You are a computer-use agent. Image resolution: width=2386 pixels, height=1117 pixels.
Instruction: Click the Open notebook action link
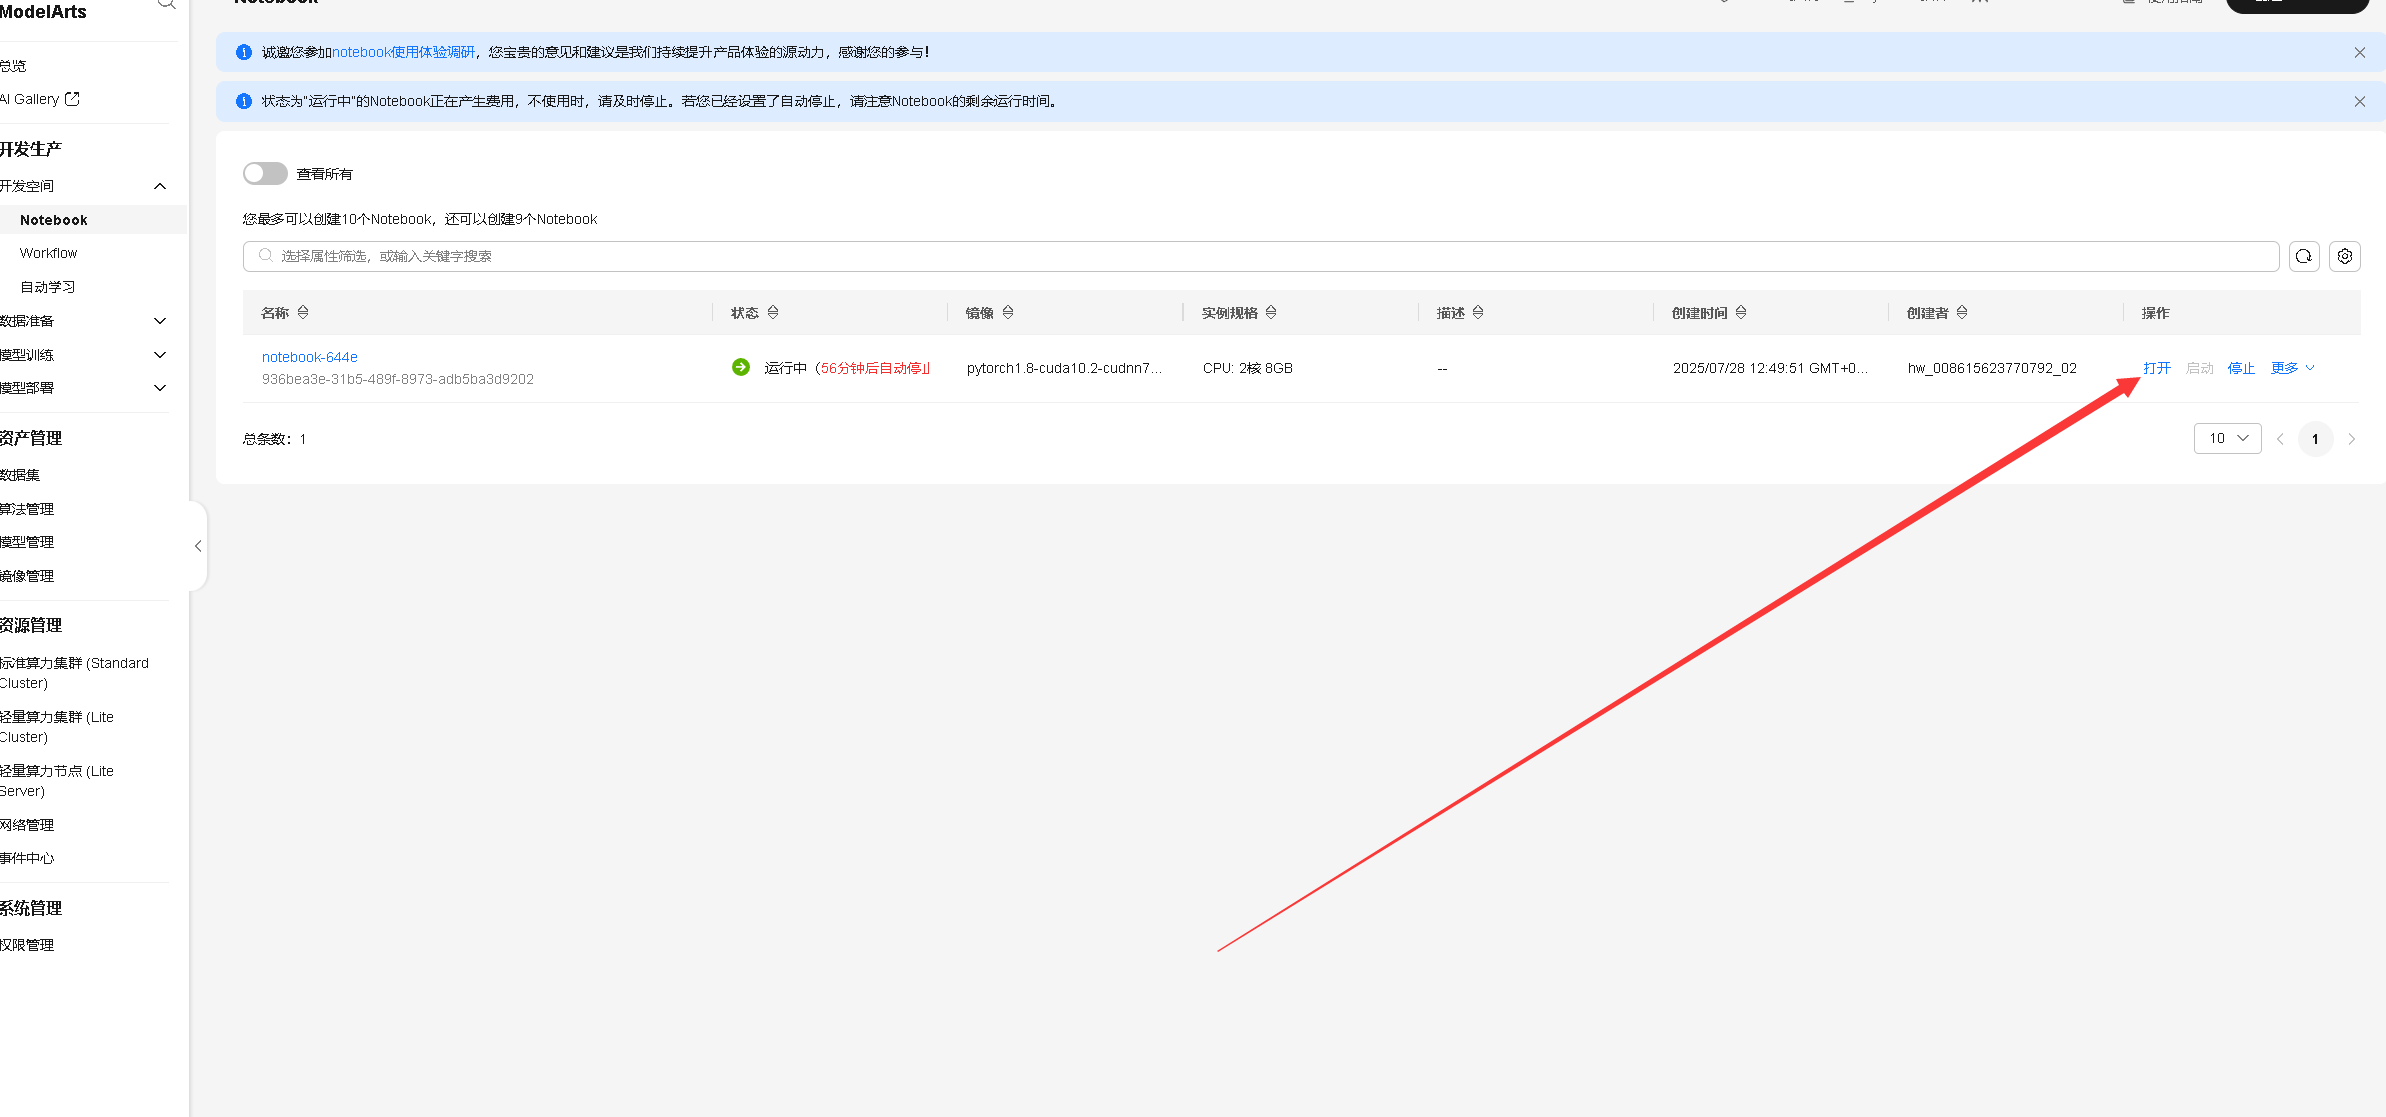(x=2156, y=368)
